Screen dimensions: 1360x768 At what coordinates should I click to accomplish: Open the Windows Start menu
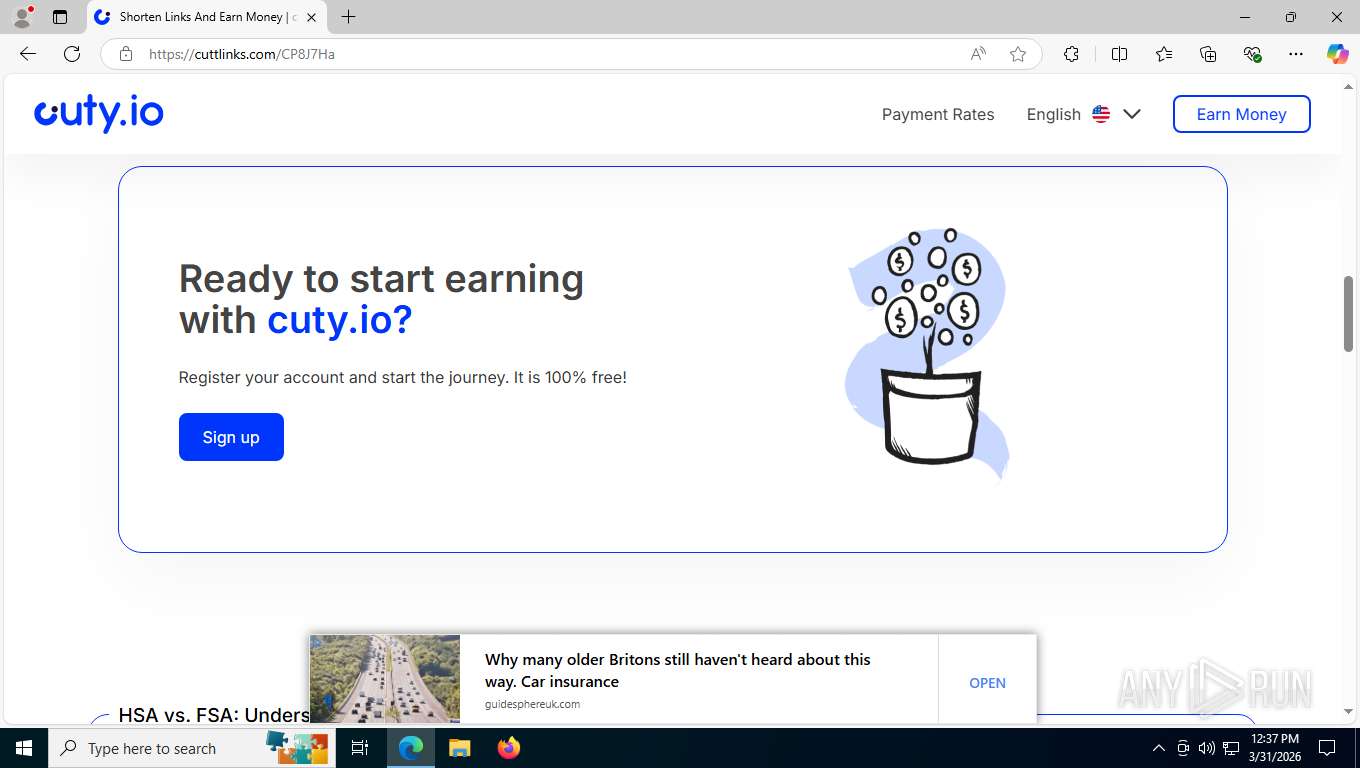pos(24,748)
